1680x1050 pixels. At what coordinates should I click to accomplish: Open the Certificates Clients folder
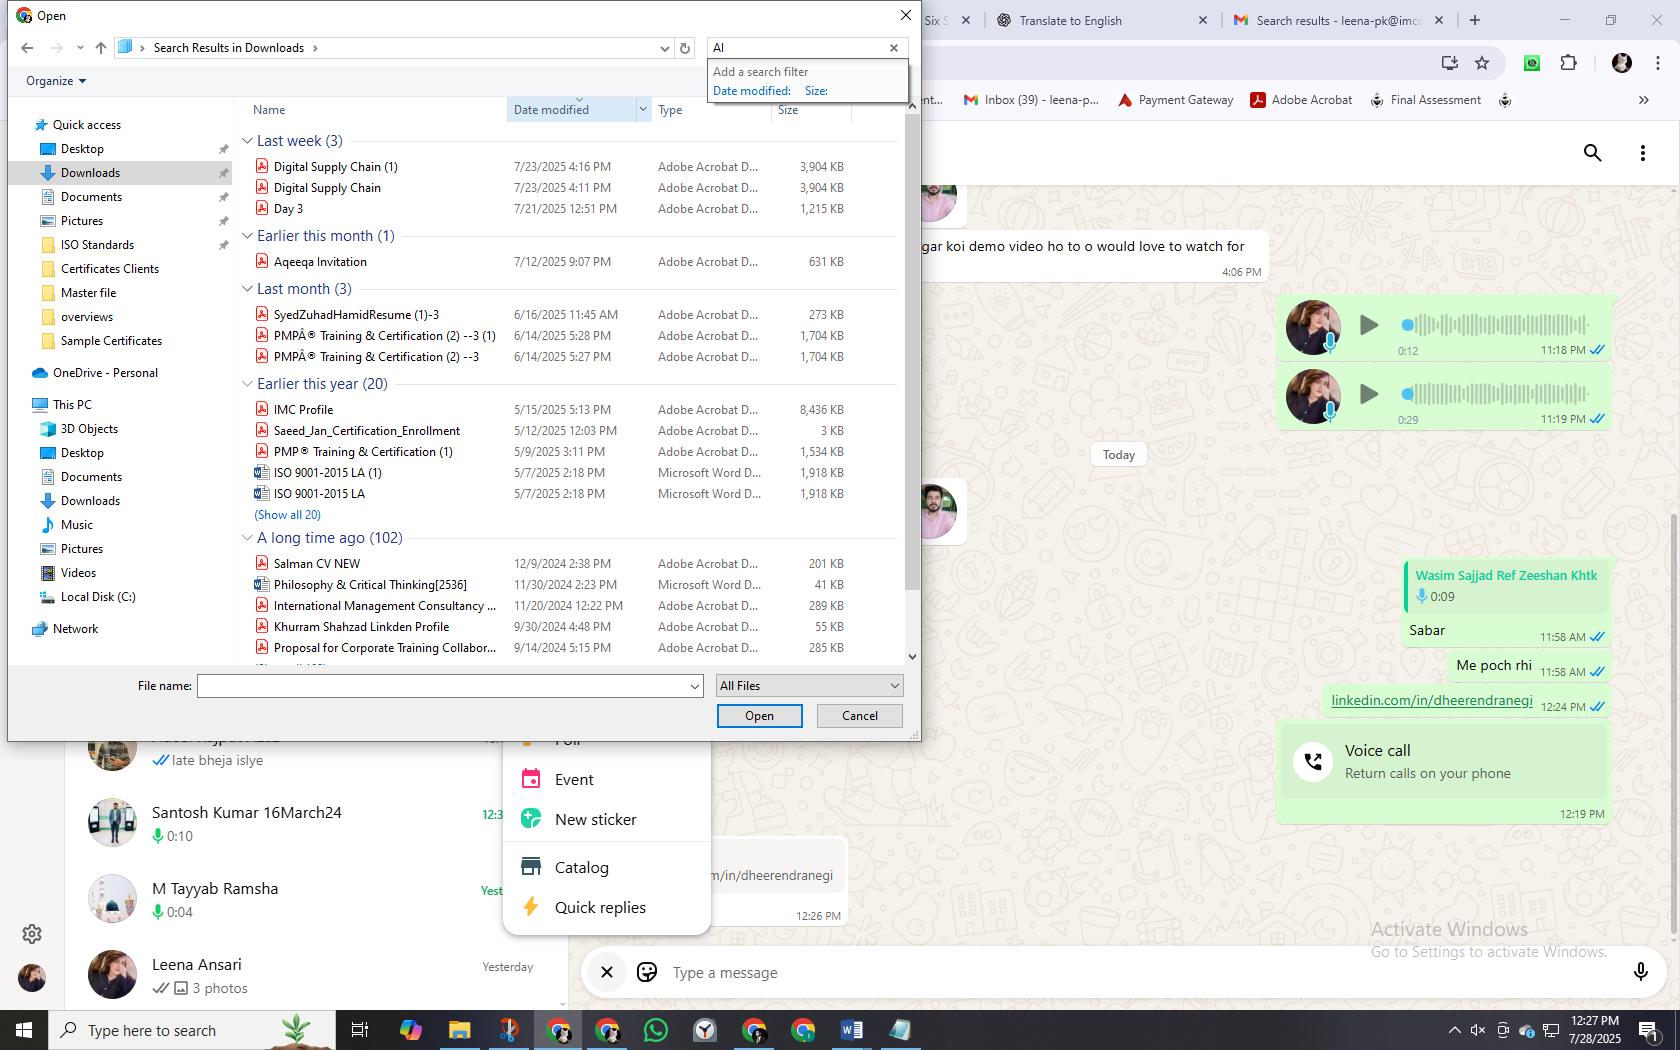(x=109, y=269)
